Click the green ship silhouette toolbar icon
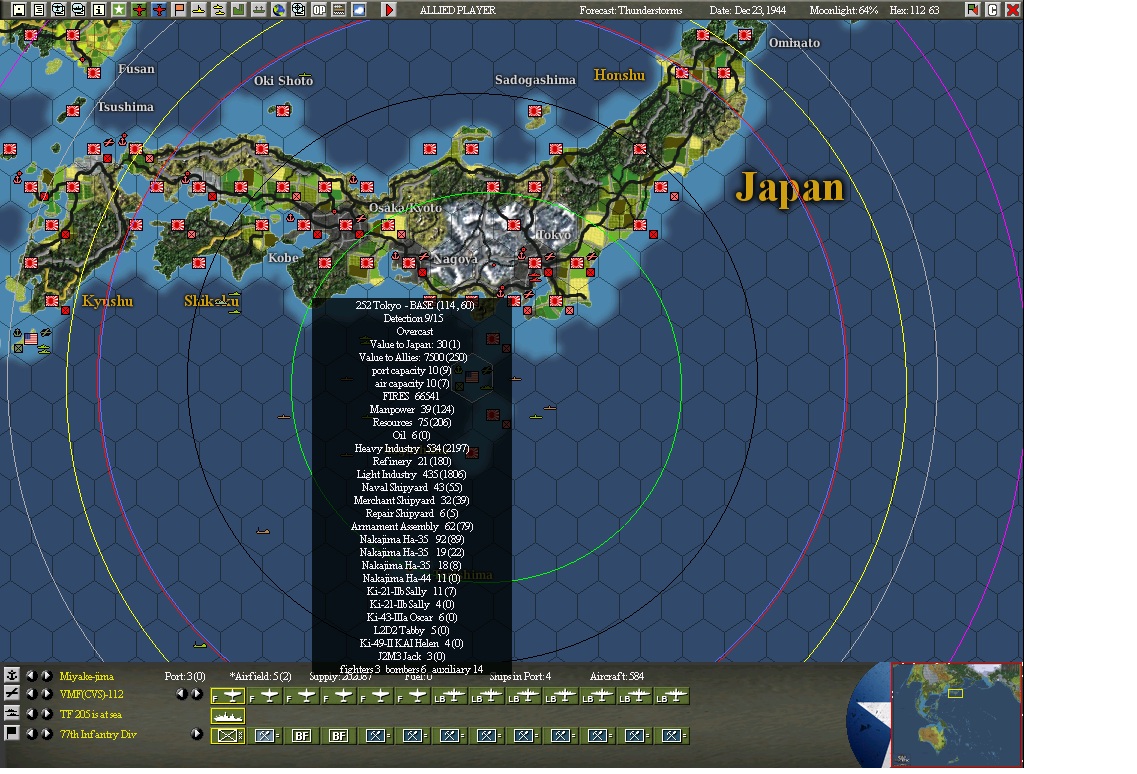Image resolution: width=1137 pixels, height=774 pixels. click(x=258, y=9)
